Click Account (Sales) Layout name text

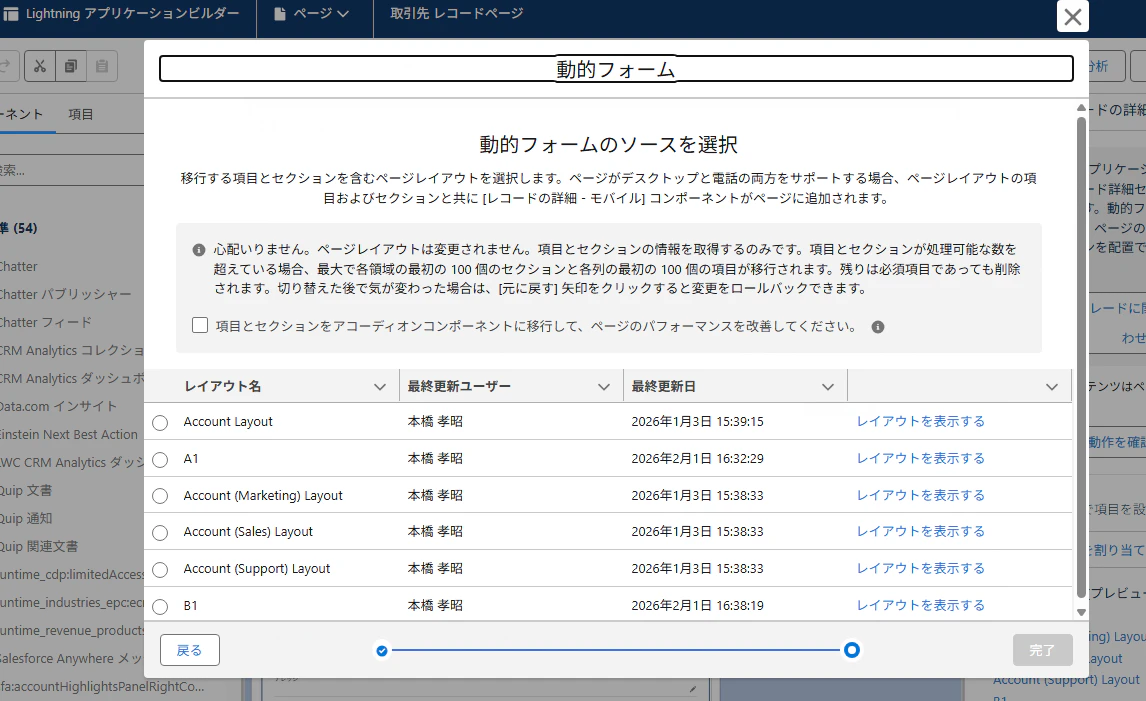coord(248,531)
